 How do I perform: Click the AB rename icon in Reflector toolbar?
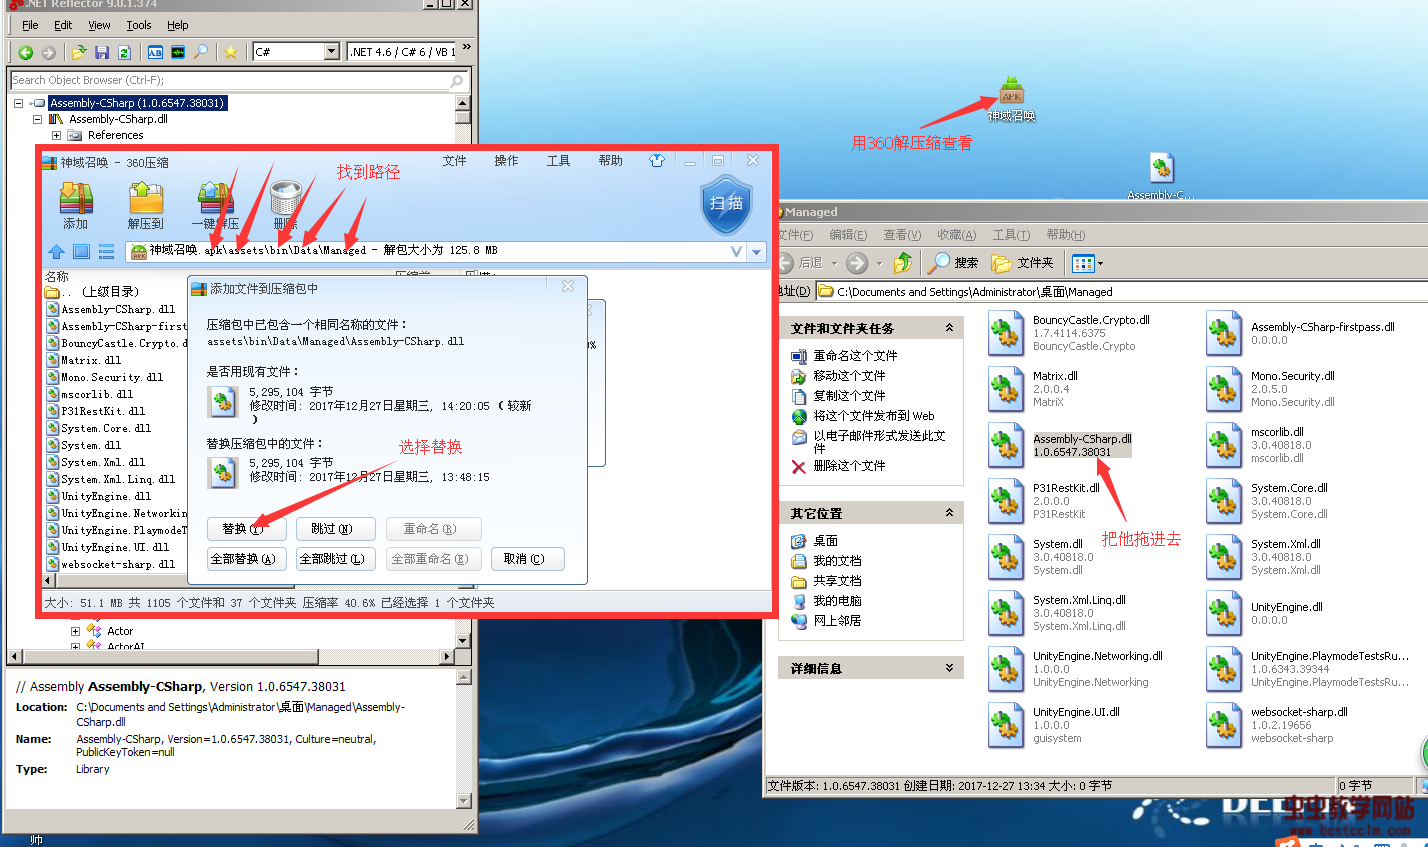coord(155,52)
